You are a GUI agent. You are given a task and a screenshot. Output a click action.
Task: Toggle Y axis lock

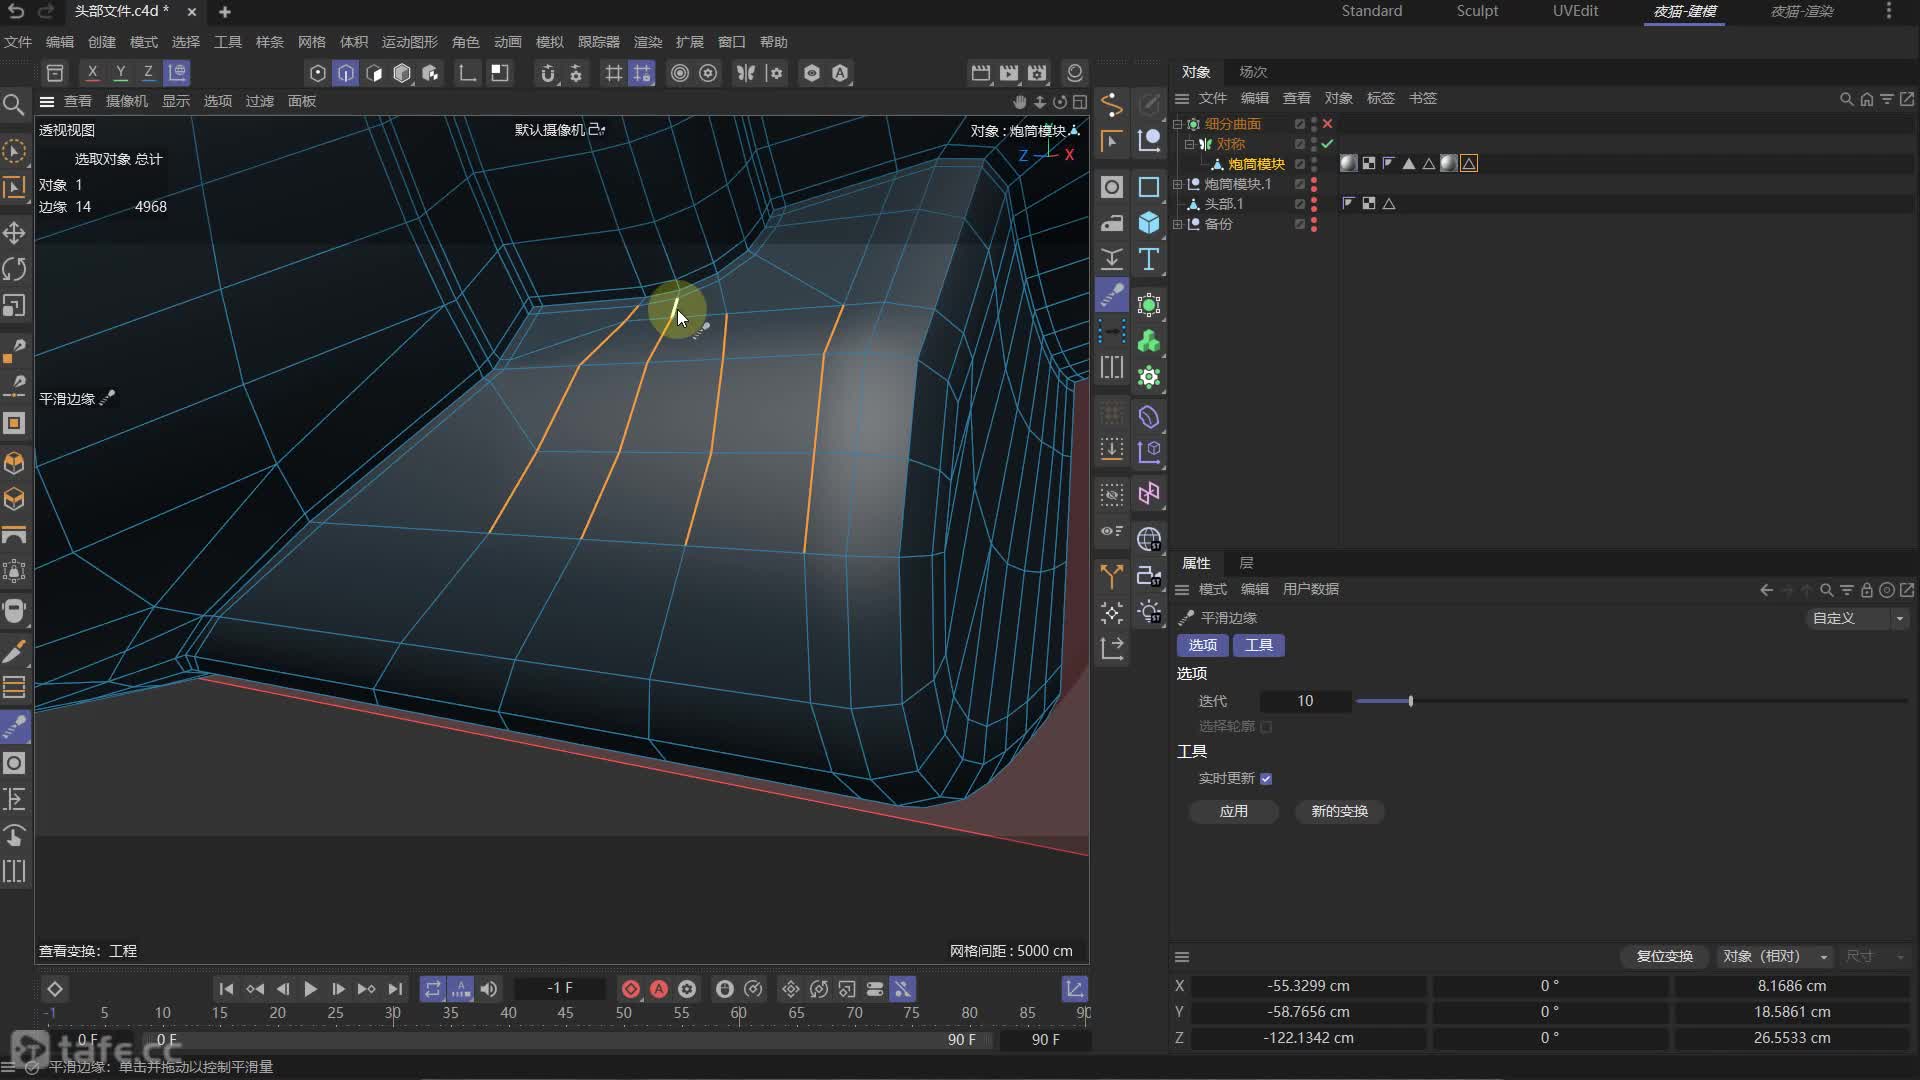pyautogui.click(x=120, y=73)
